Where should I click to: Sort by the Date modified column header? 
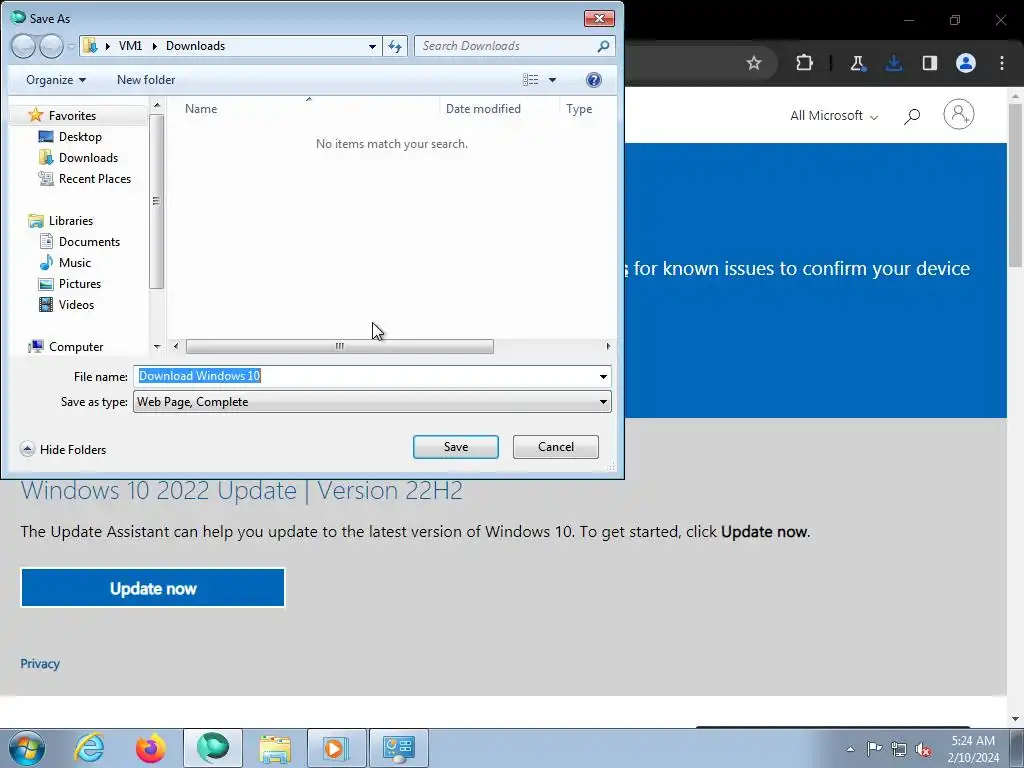[483, 109]
